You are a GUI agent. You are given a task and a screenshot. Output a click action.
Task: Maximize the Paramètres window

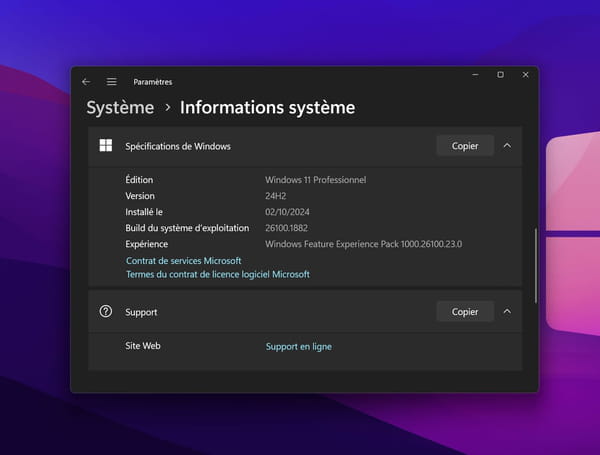click(500, 75)
